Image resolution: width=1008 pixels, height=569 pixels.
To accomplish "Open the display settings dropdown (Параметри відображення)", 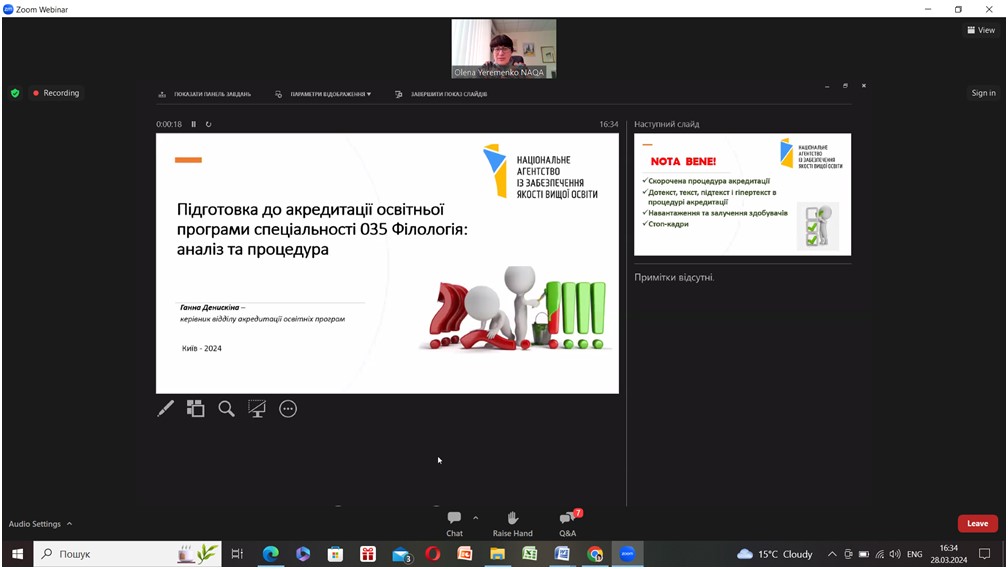I will [x=325, y=94].
